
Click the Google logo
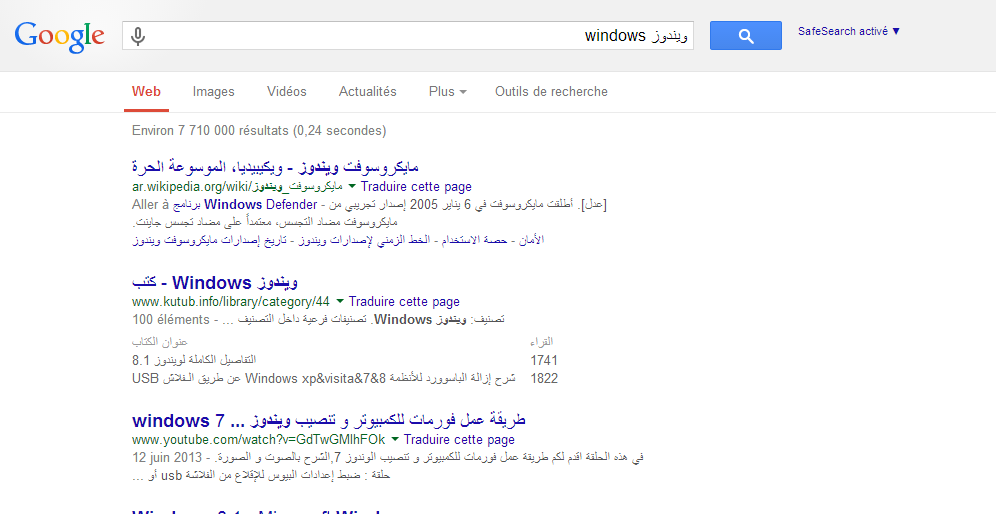pos(59,36)
